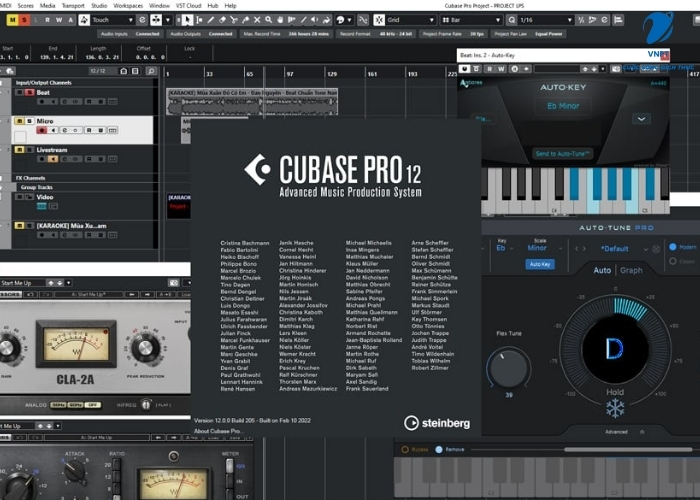The image size is (700, 500).
Task: Open the Studio menu
Action: click(99, 6)
